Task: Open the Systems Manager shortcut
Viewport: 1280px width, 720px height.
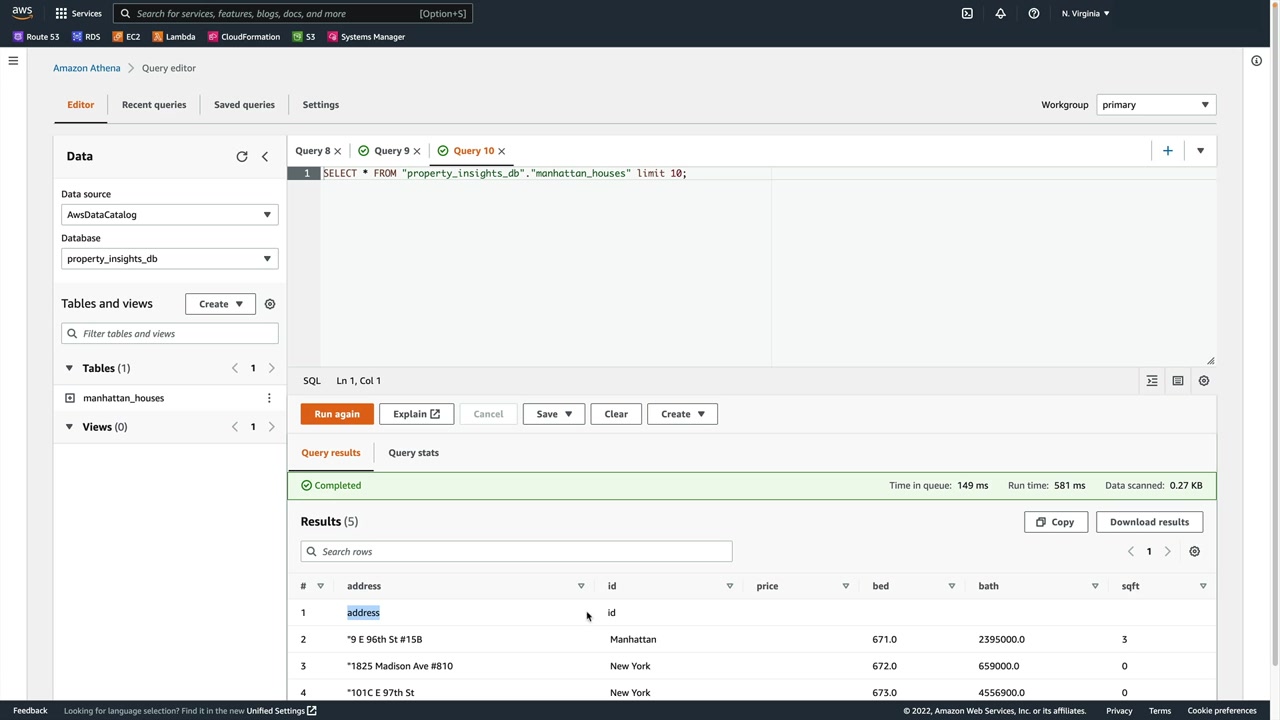Action: (366, 37)
